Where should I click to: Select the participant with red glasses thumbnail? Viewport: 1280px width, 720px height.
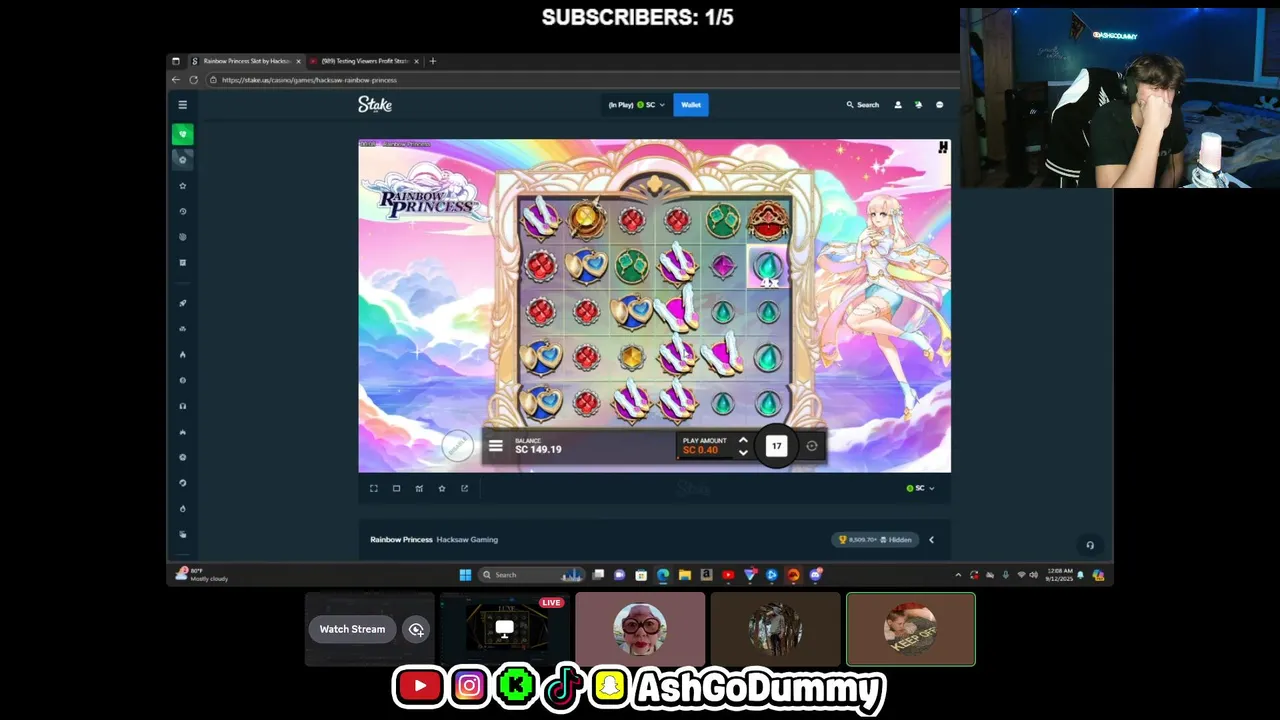(640, 629)
